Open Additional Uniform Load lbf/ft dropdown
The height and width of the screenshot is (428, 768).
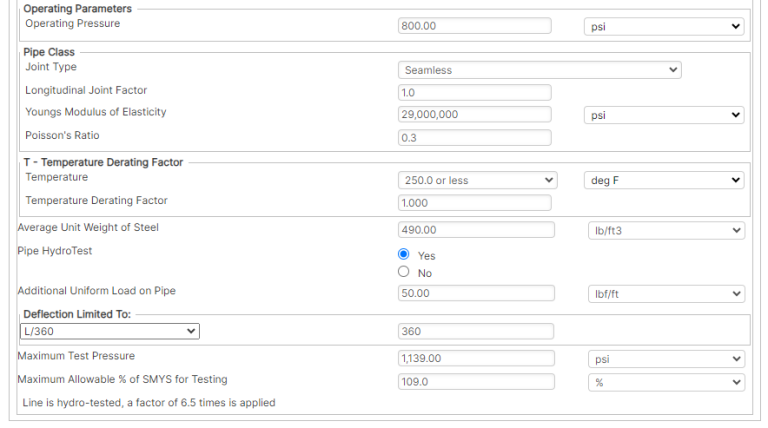[x=665, y=294]
